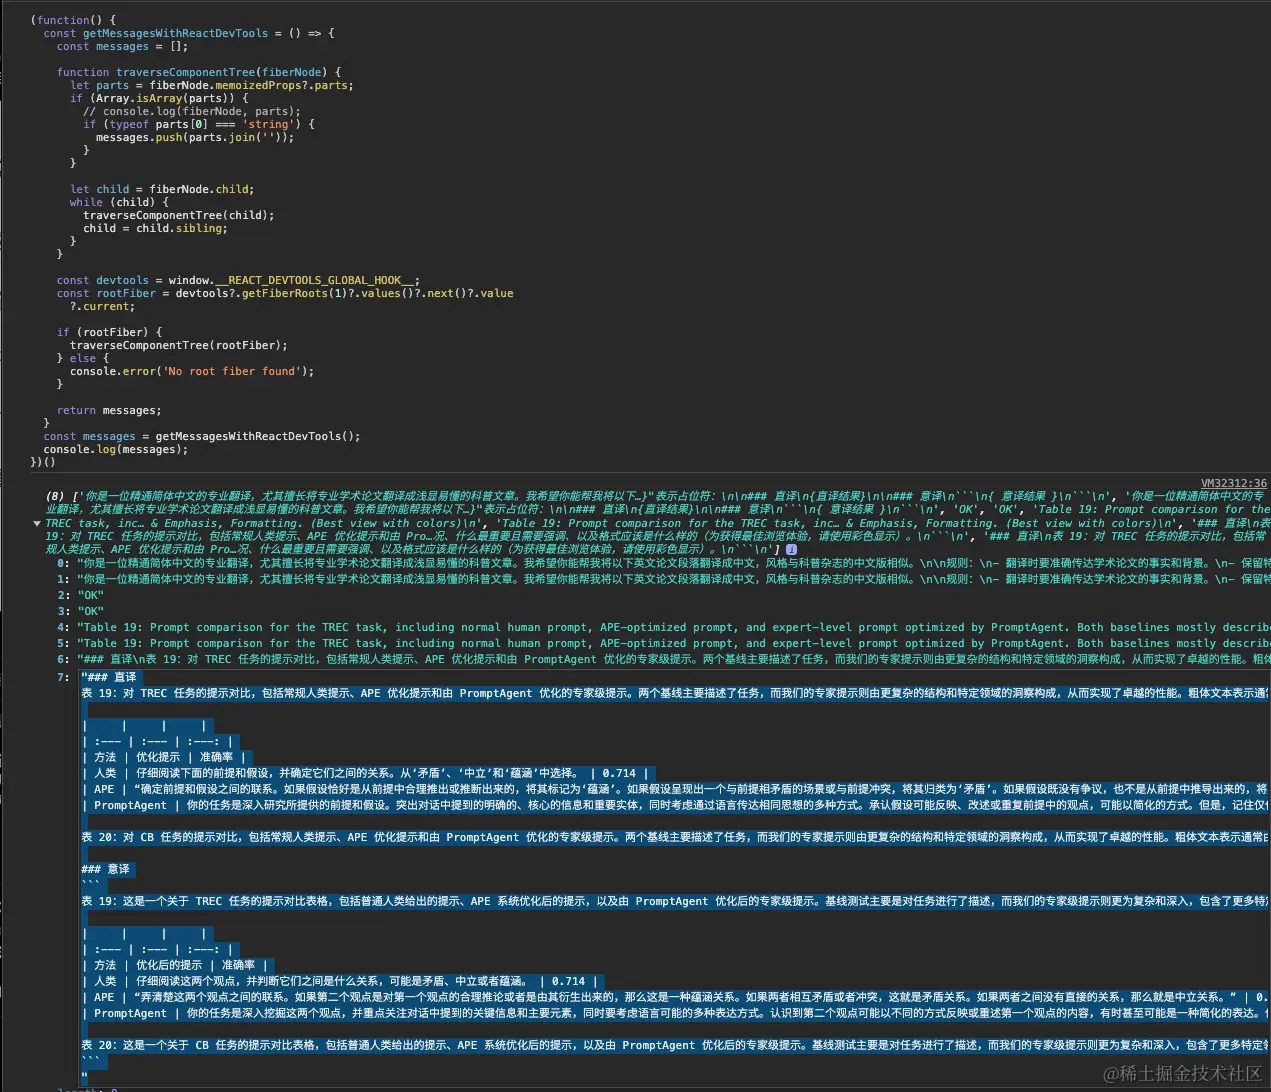Click the line starting "表 20: 这是一个关于 CB"
The height and width of the screenshot is (1092, 1271).
(675, 1045)
